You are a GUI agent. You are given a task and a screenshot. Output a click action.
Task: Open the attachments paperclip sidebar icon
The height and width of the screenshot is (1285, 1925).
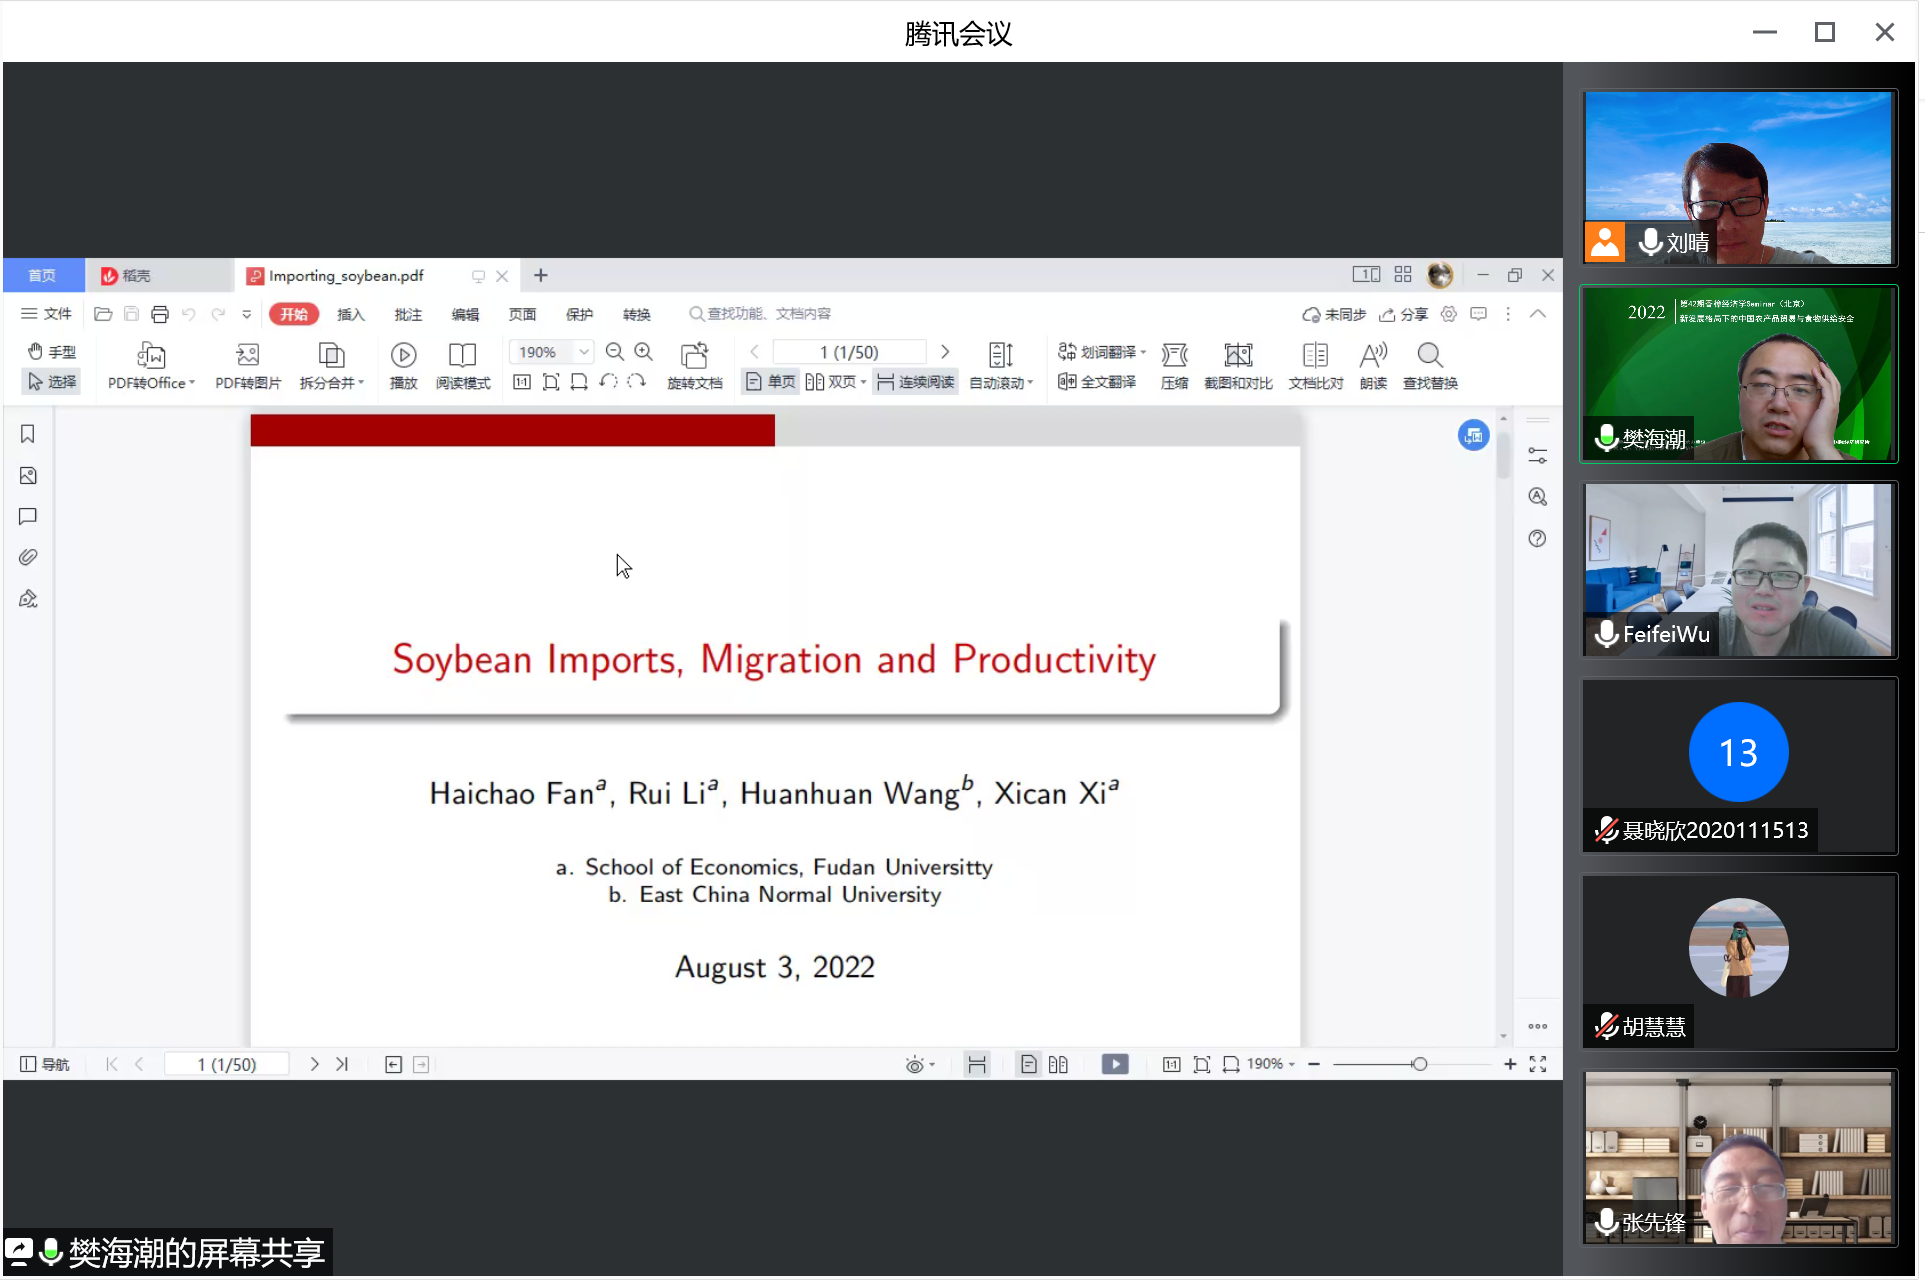(28, 558)
